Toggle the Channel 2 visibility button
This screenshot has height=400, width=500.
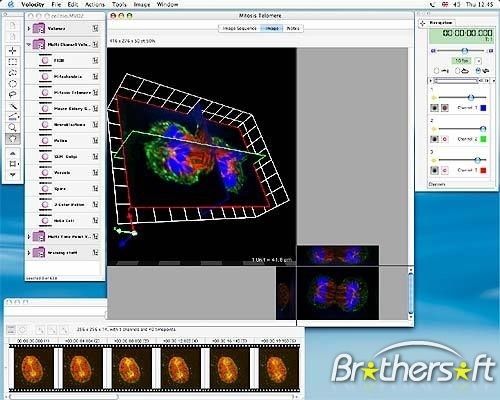click(434, 139)
